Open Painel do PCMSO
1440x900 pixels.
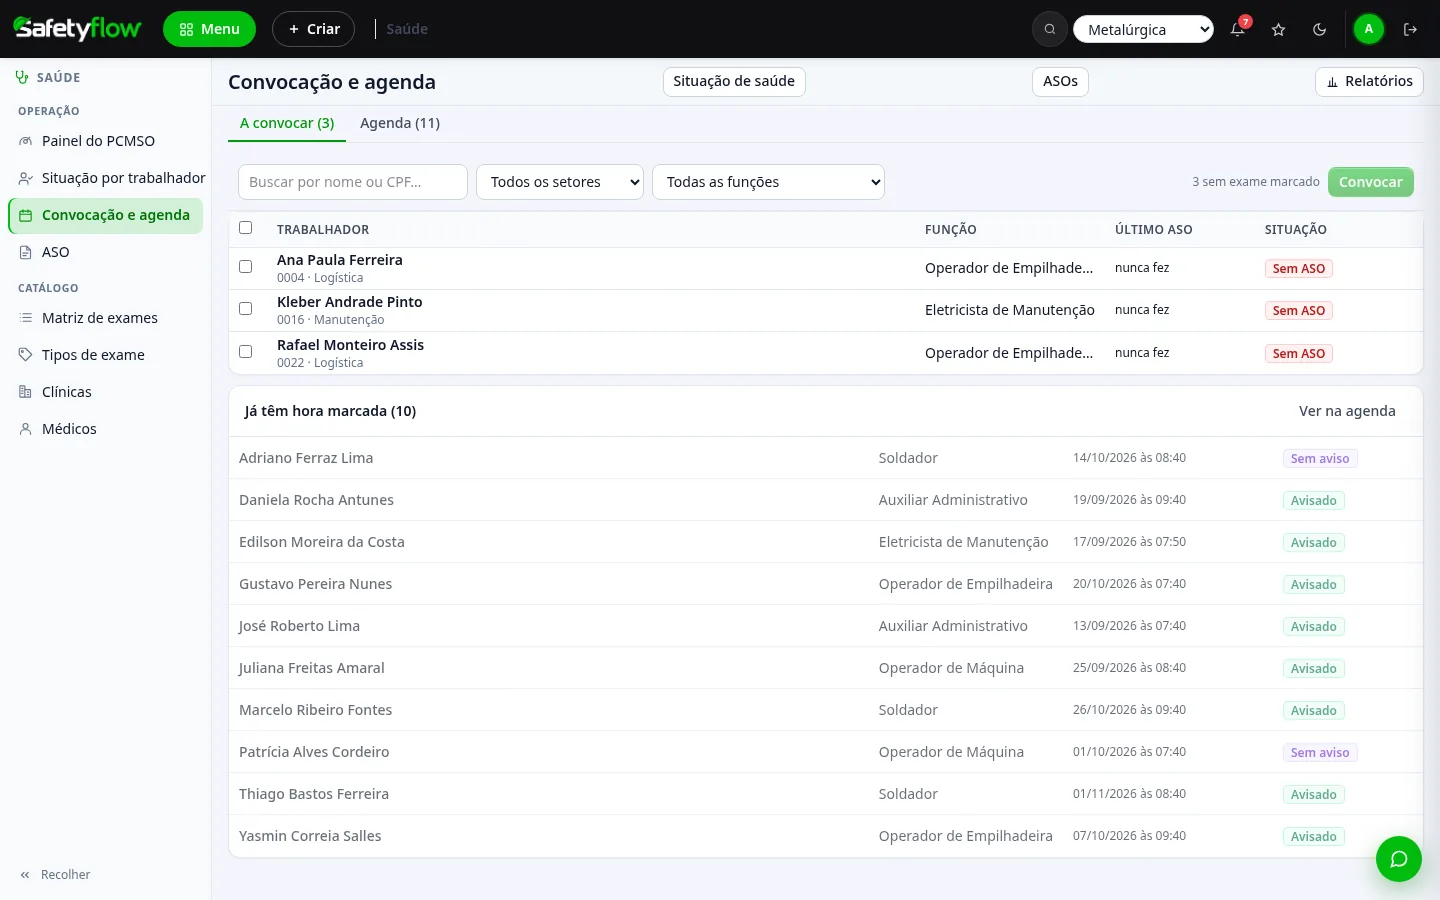click(x=106, y=141)
